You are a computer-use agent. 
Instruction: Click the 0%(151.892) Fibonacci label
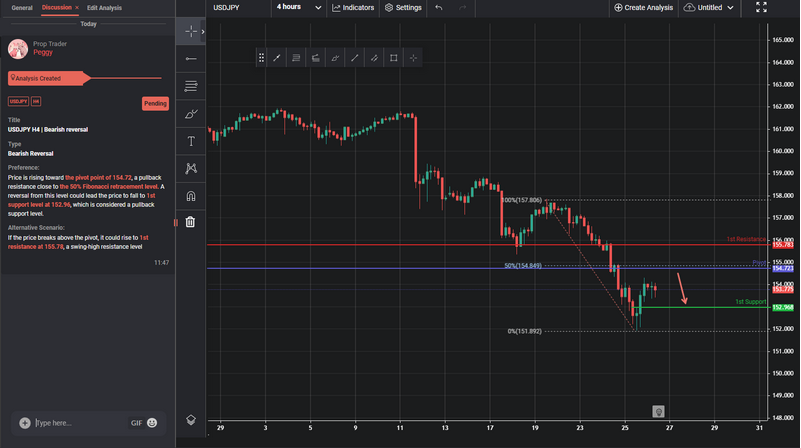pos(525,332)
